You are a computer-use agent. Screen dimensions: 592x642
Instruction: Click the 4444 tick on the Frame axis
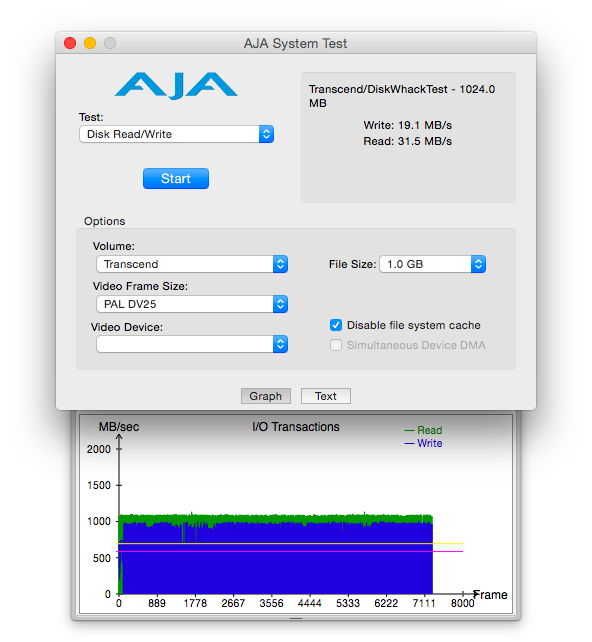coord(310,603)
